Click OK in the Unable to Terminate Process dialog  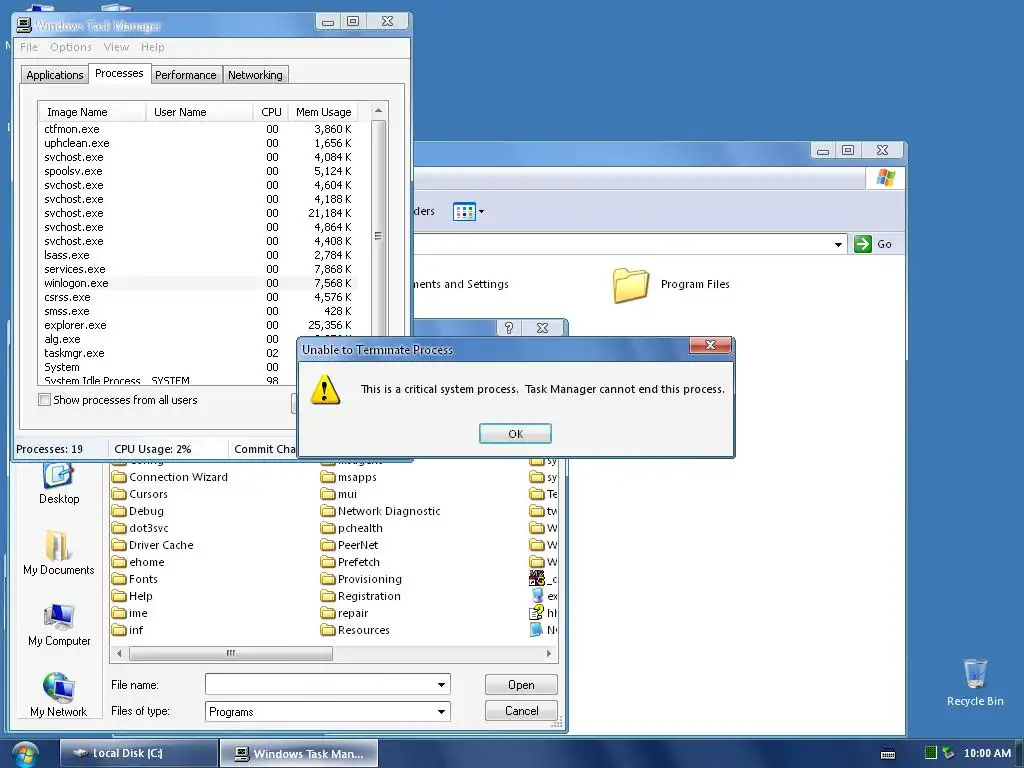tap(515, 434)
